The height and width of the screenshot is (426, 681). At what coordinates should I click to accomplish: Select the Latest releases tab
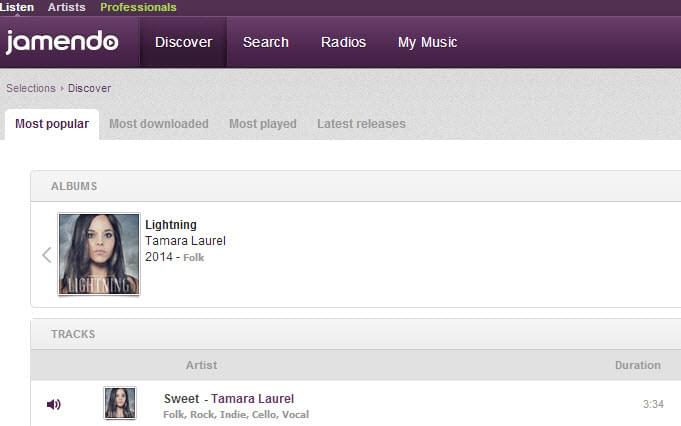click(x=361, y=124)
